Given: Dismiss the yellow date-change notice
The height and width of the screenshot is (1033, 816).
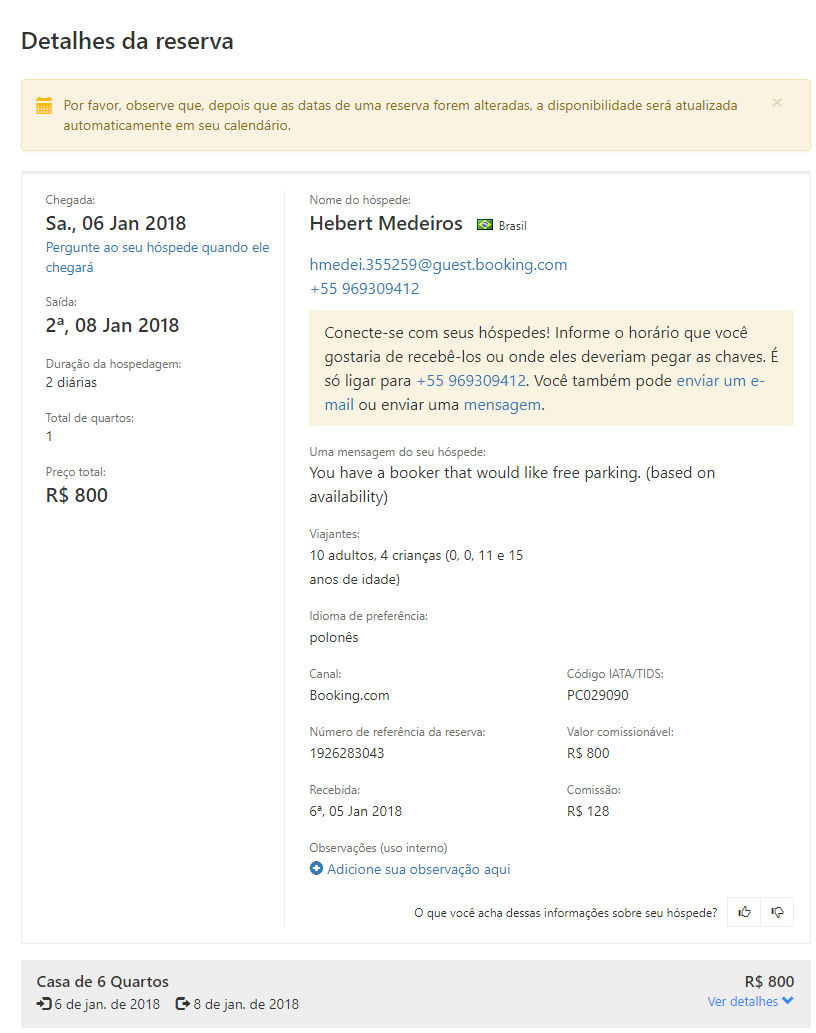Looking at the screenshot, I should [x=777, y=103].
